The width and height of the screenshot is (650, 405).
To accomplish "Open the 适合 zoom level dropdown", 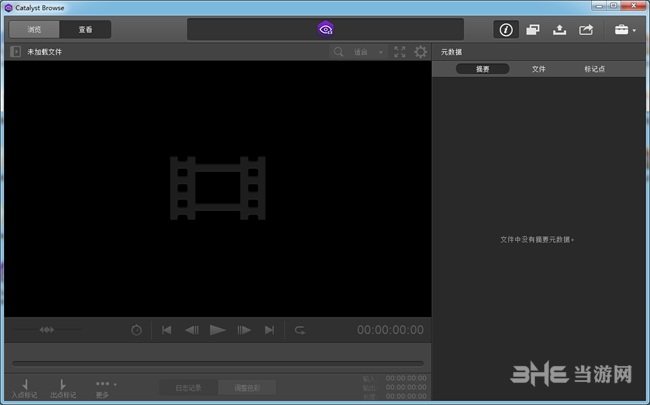I will (368, 52).
